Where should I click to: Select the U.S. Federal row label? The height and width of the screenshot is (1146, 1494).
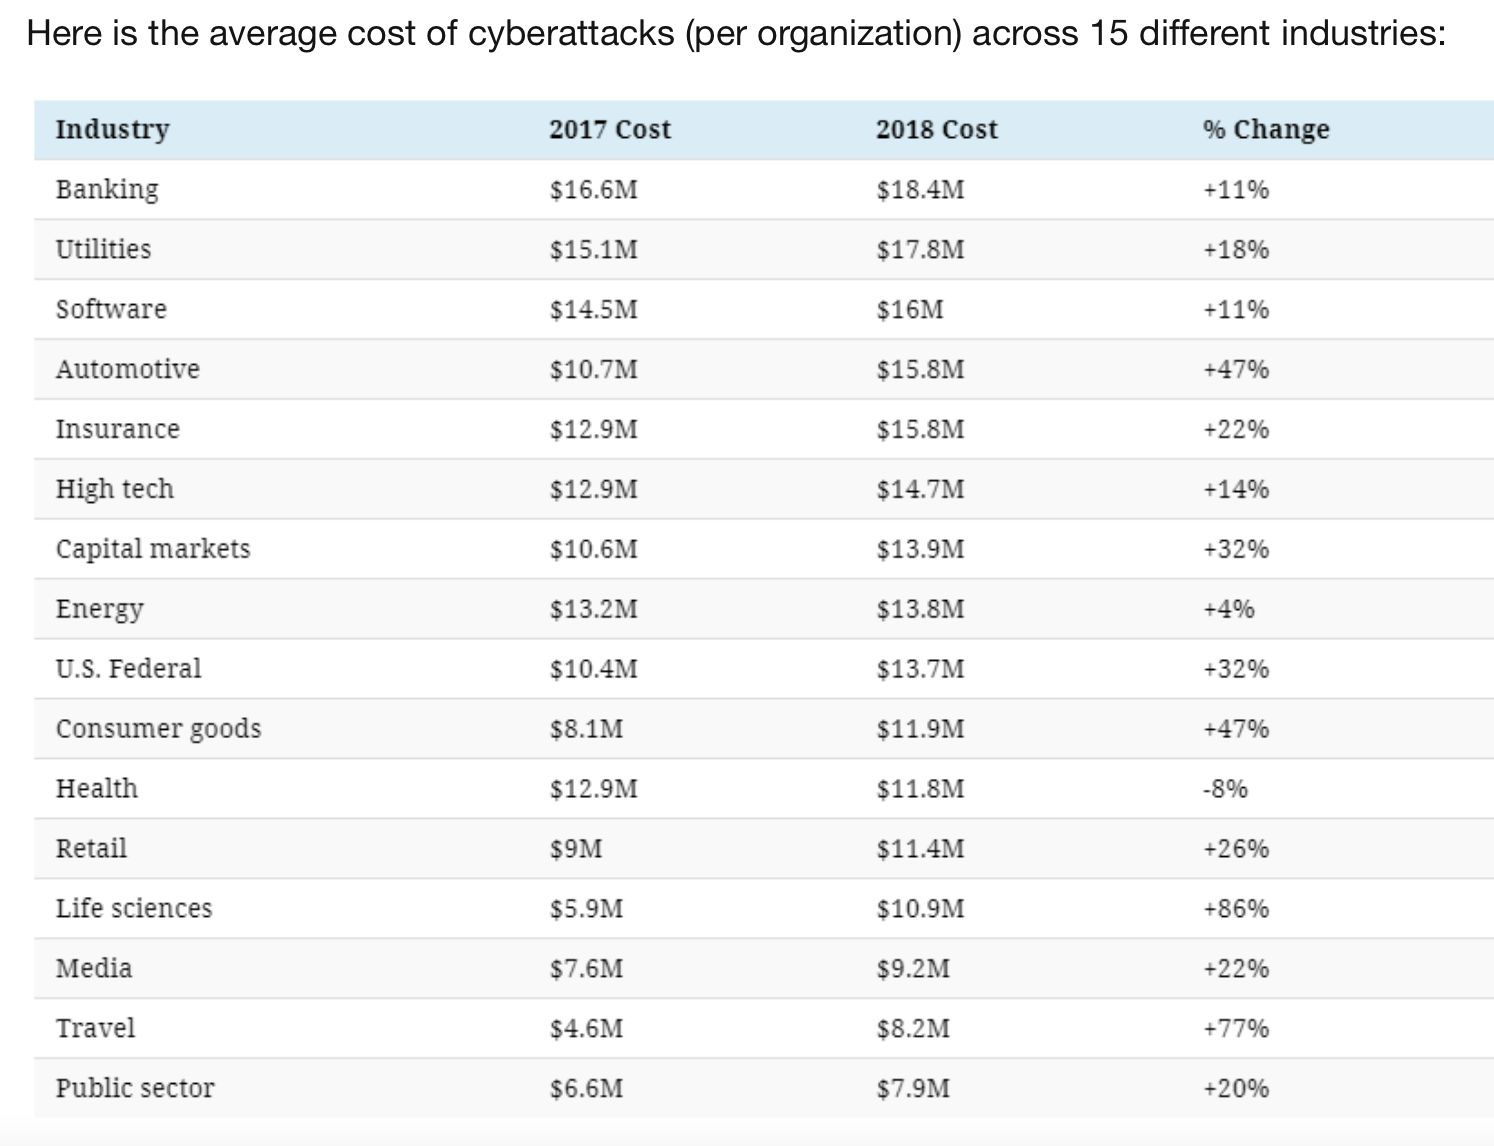point(128,668)
